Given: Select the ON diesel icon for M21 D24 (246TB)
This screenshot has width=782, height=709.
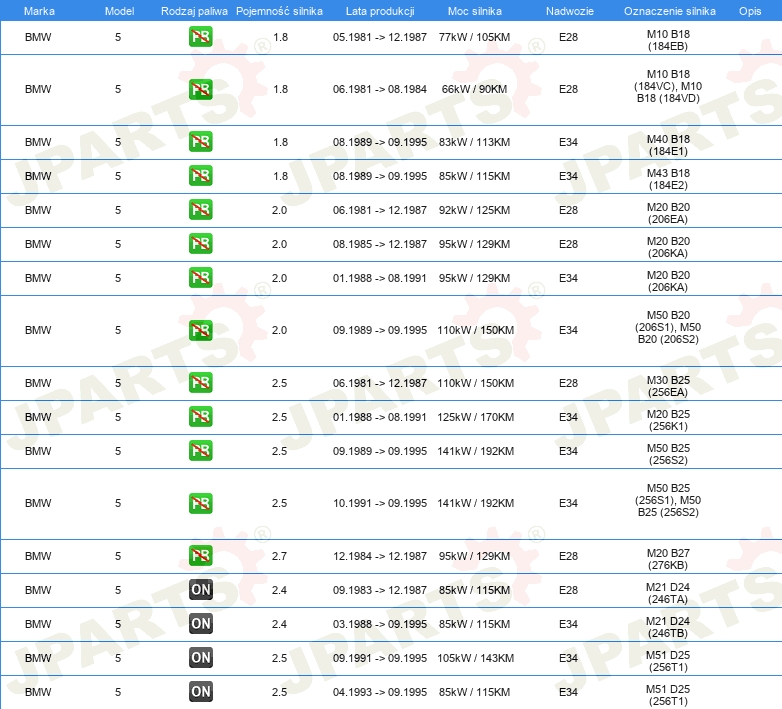Looking at the screenshot, I should [x=200, y=624].
